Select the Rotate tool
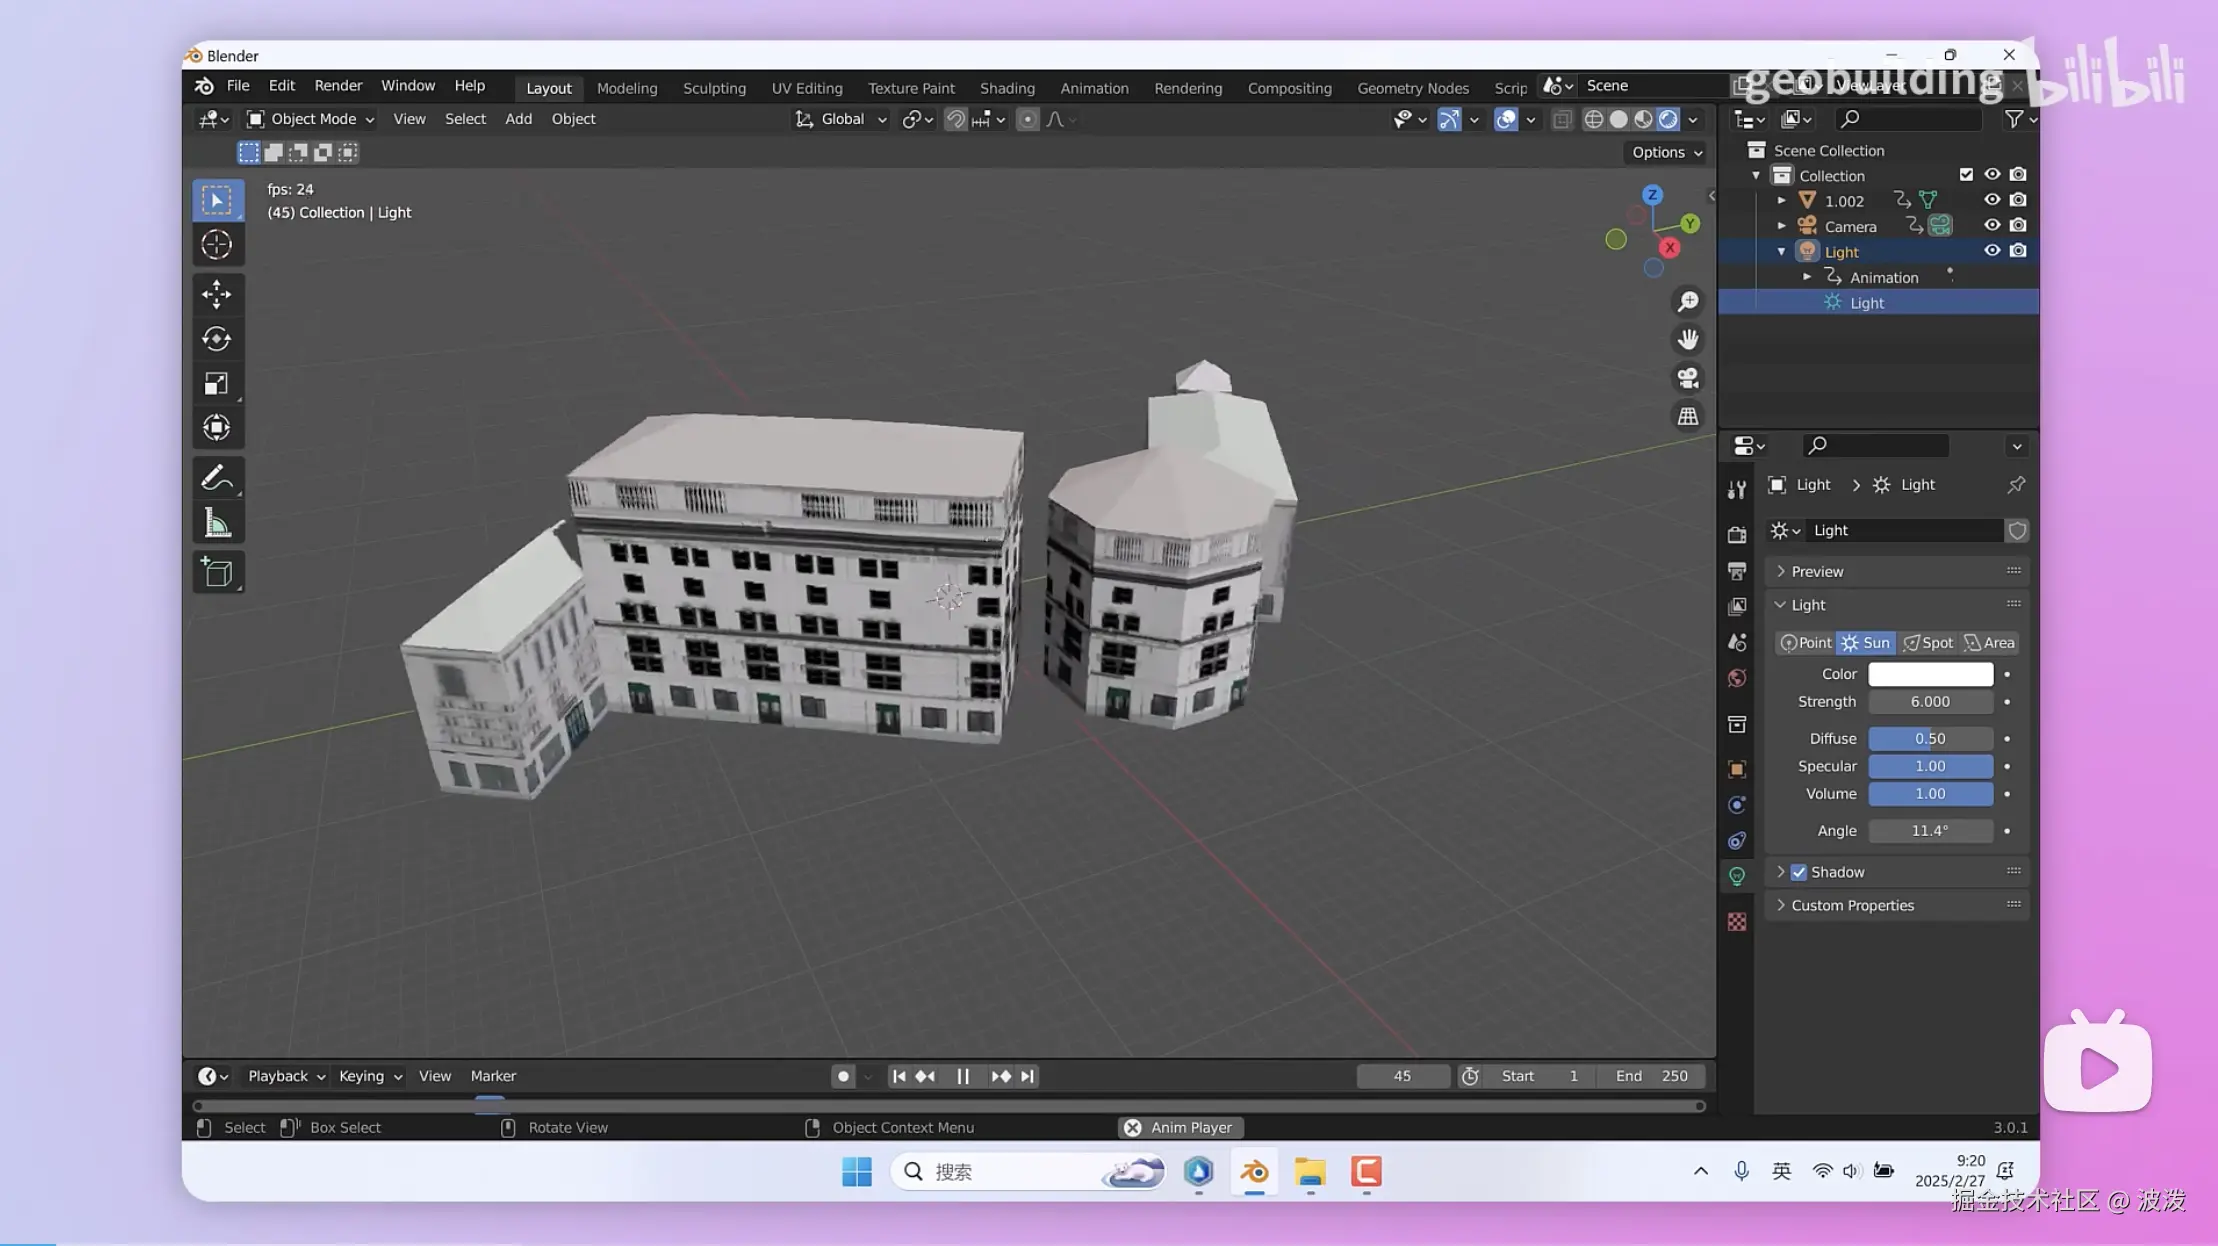The width and height of the screenshot is (2218, 1246). (x=216, y=339)
